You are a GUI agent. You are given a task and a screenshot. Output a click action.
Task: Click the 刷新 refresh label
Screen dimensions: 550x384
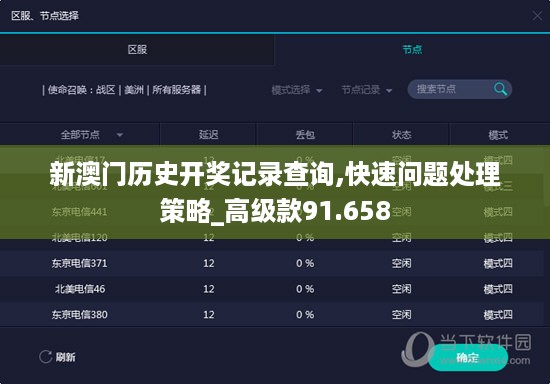pos(66,357)
